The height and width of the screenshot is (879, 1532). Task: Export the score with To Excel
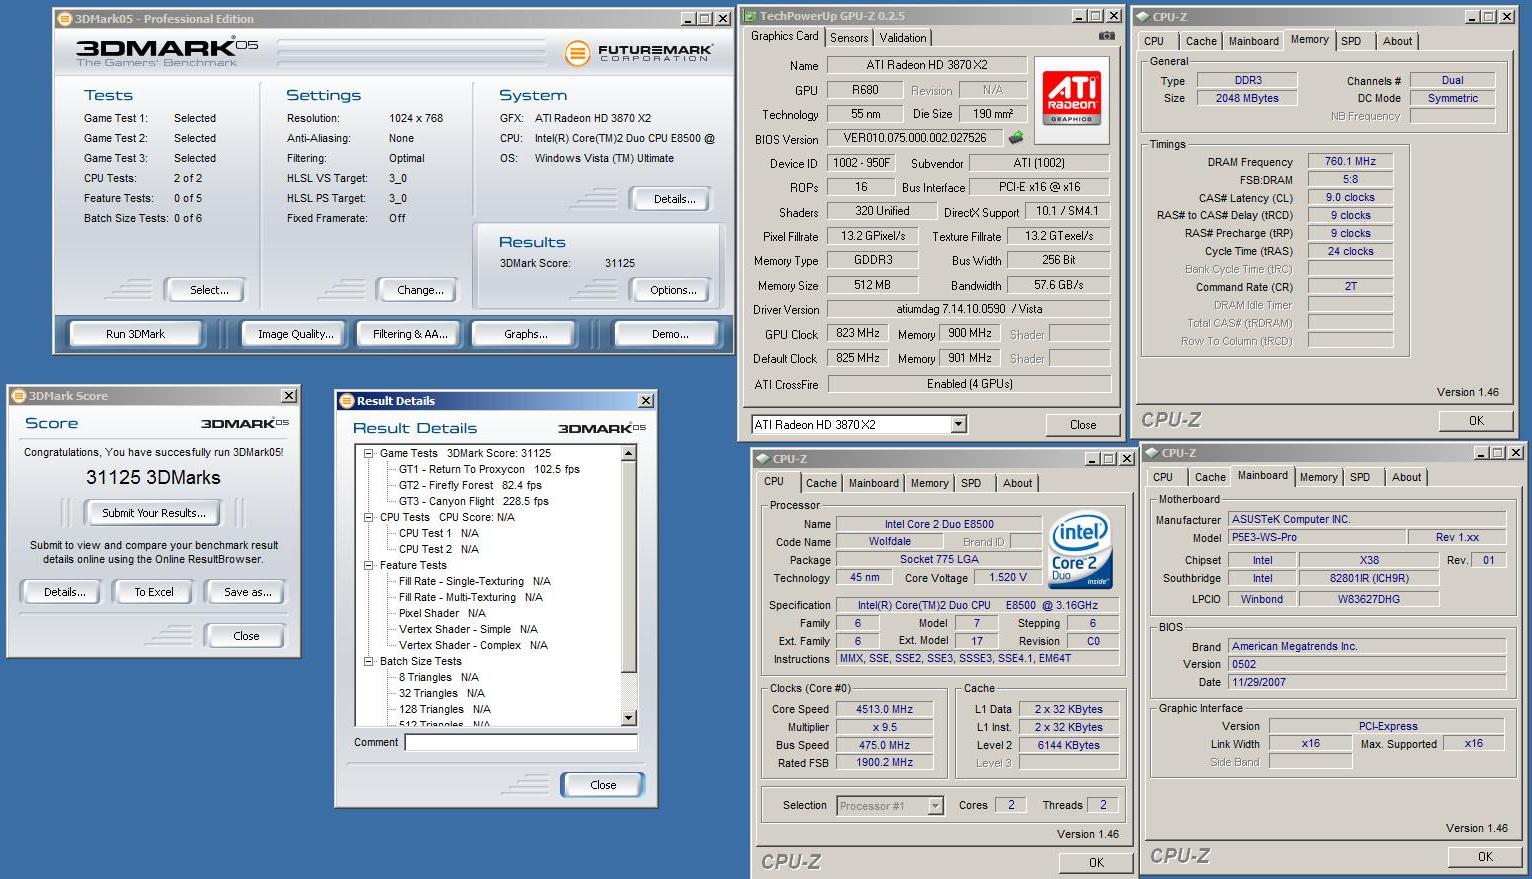point(154,592)
